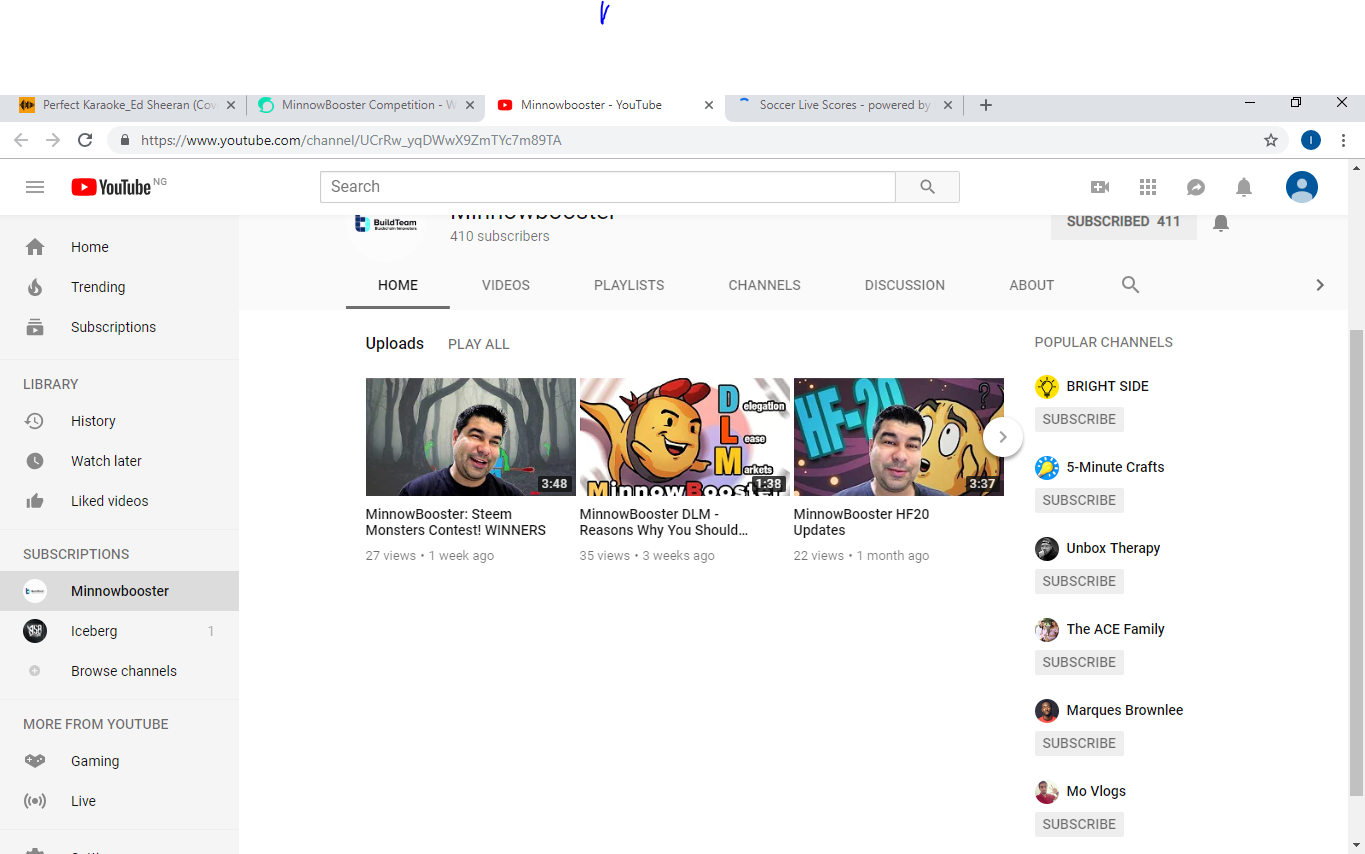Click the channel search magnifier icon
The height and width of the screenshot is (854, 1365).
1130,285
